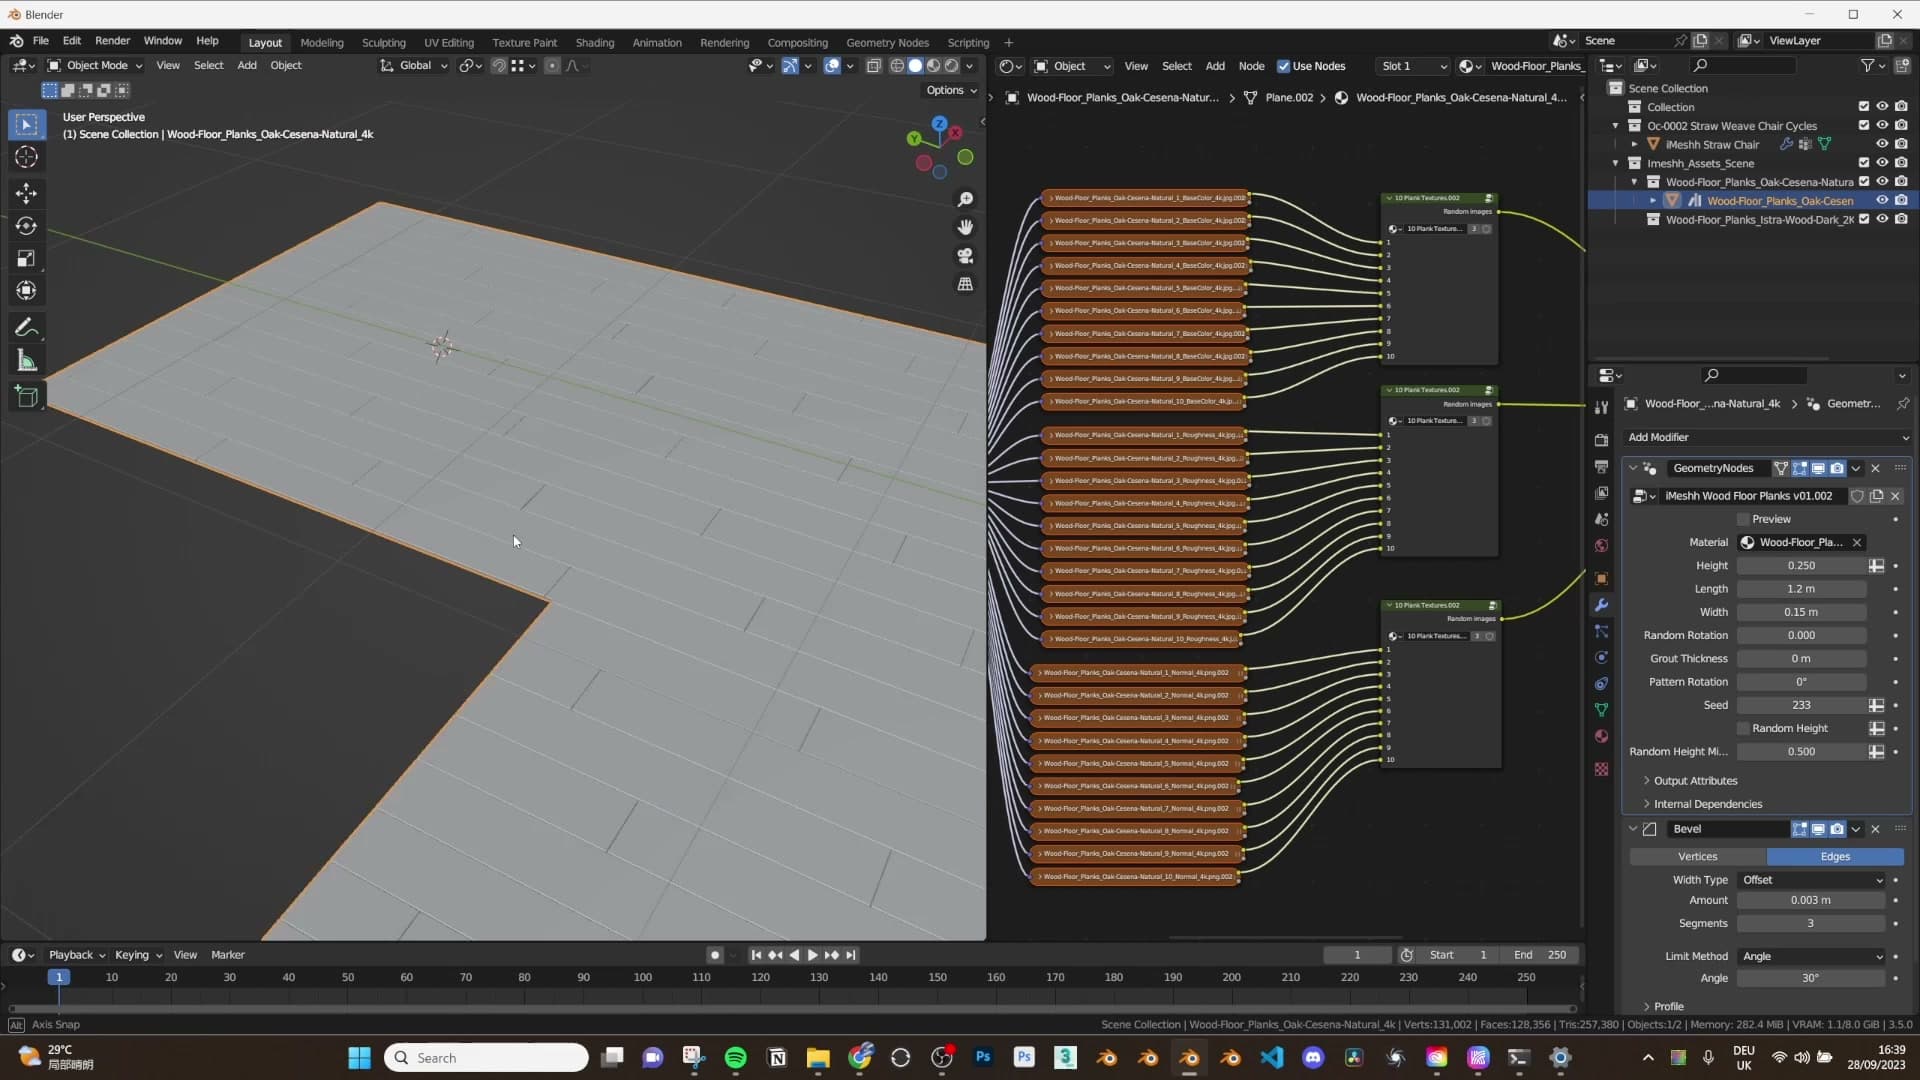This screenshot has height=1080, width=1920.
Task: Enable the Random Height checkbox
Action: pos(1743,728)
